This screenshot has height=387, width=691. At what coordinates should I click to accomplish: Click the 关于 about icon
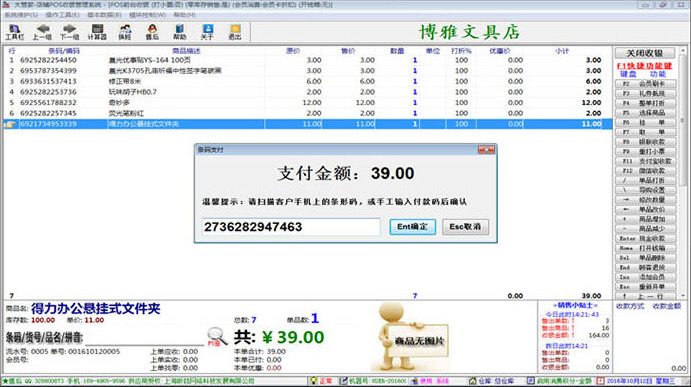pyautogui.click(x=207, y=32)
